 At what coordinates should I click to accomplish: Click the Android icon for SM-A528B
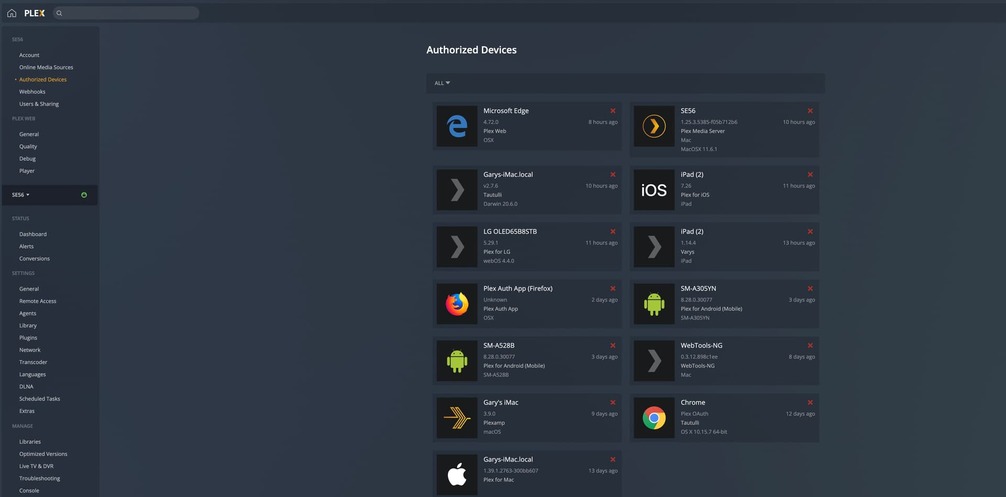(457, 361)
